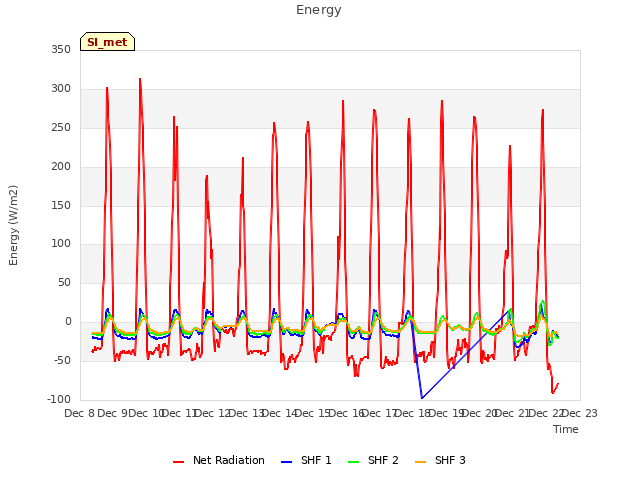Image resolution: width=640 pixels, height=480 pixels.
Task: Click the Time x-axis label
Action: coord(566,429)
